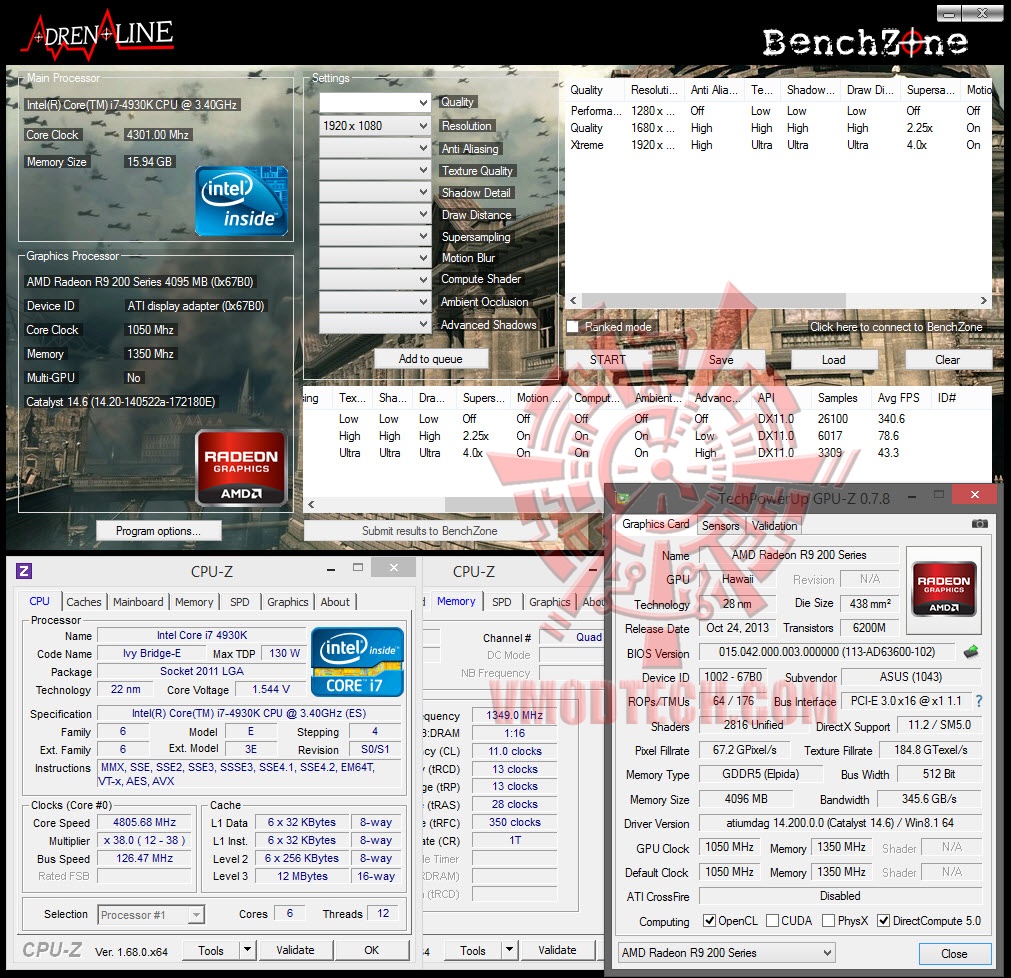Open the Texture Quality dropdown
This screenshot has height=978, width=1011.
pyautogui.click(x=375, y=170)
